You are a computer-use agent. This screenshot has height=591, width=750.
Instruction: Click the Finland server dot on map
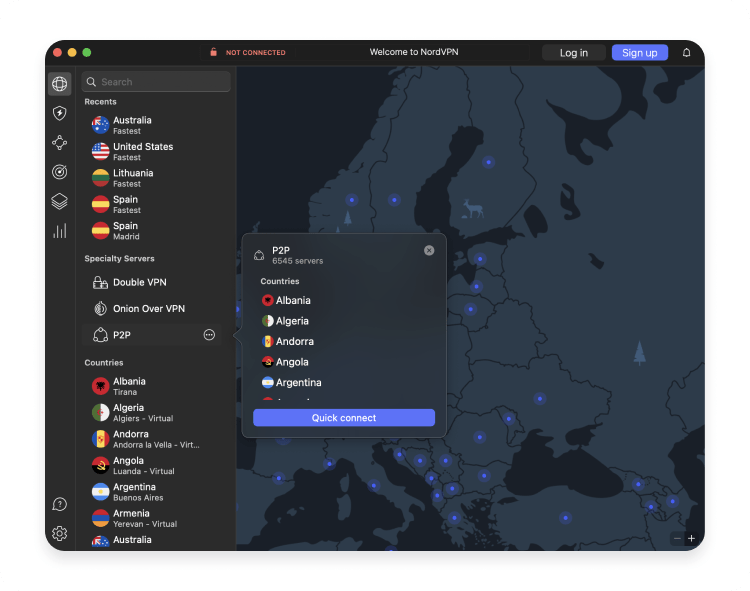488,162
